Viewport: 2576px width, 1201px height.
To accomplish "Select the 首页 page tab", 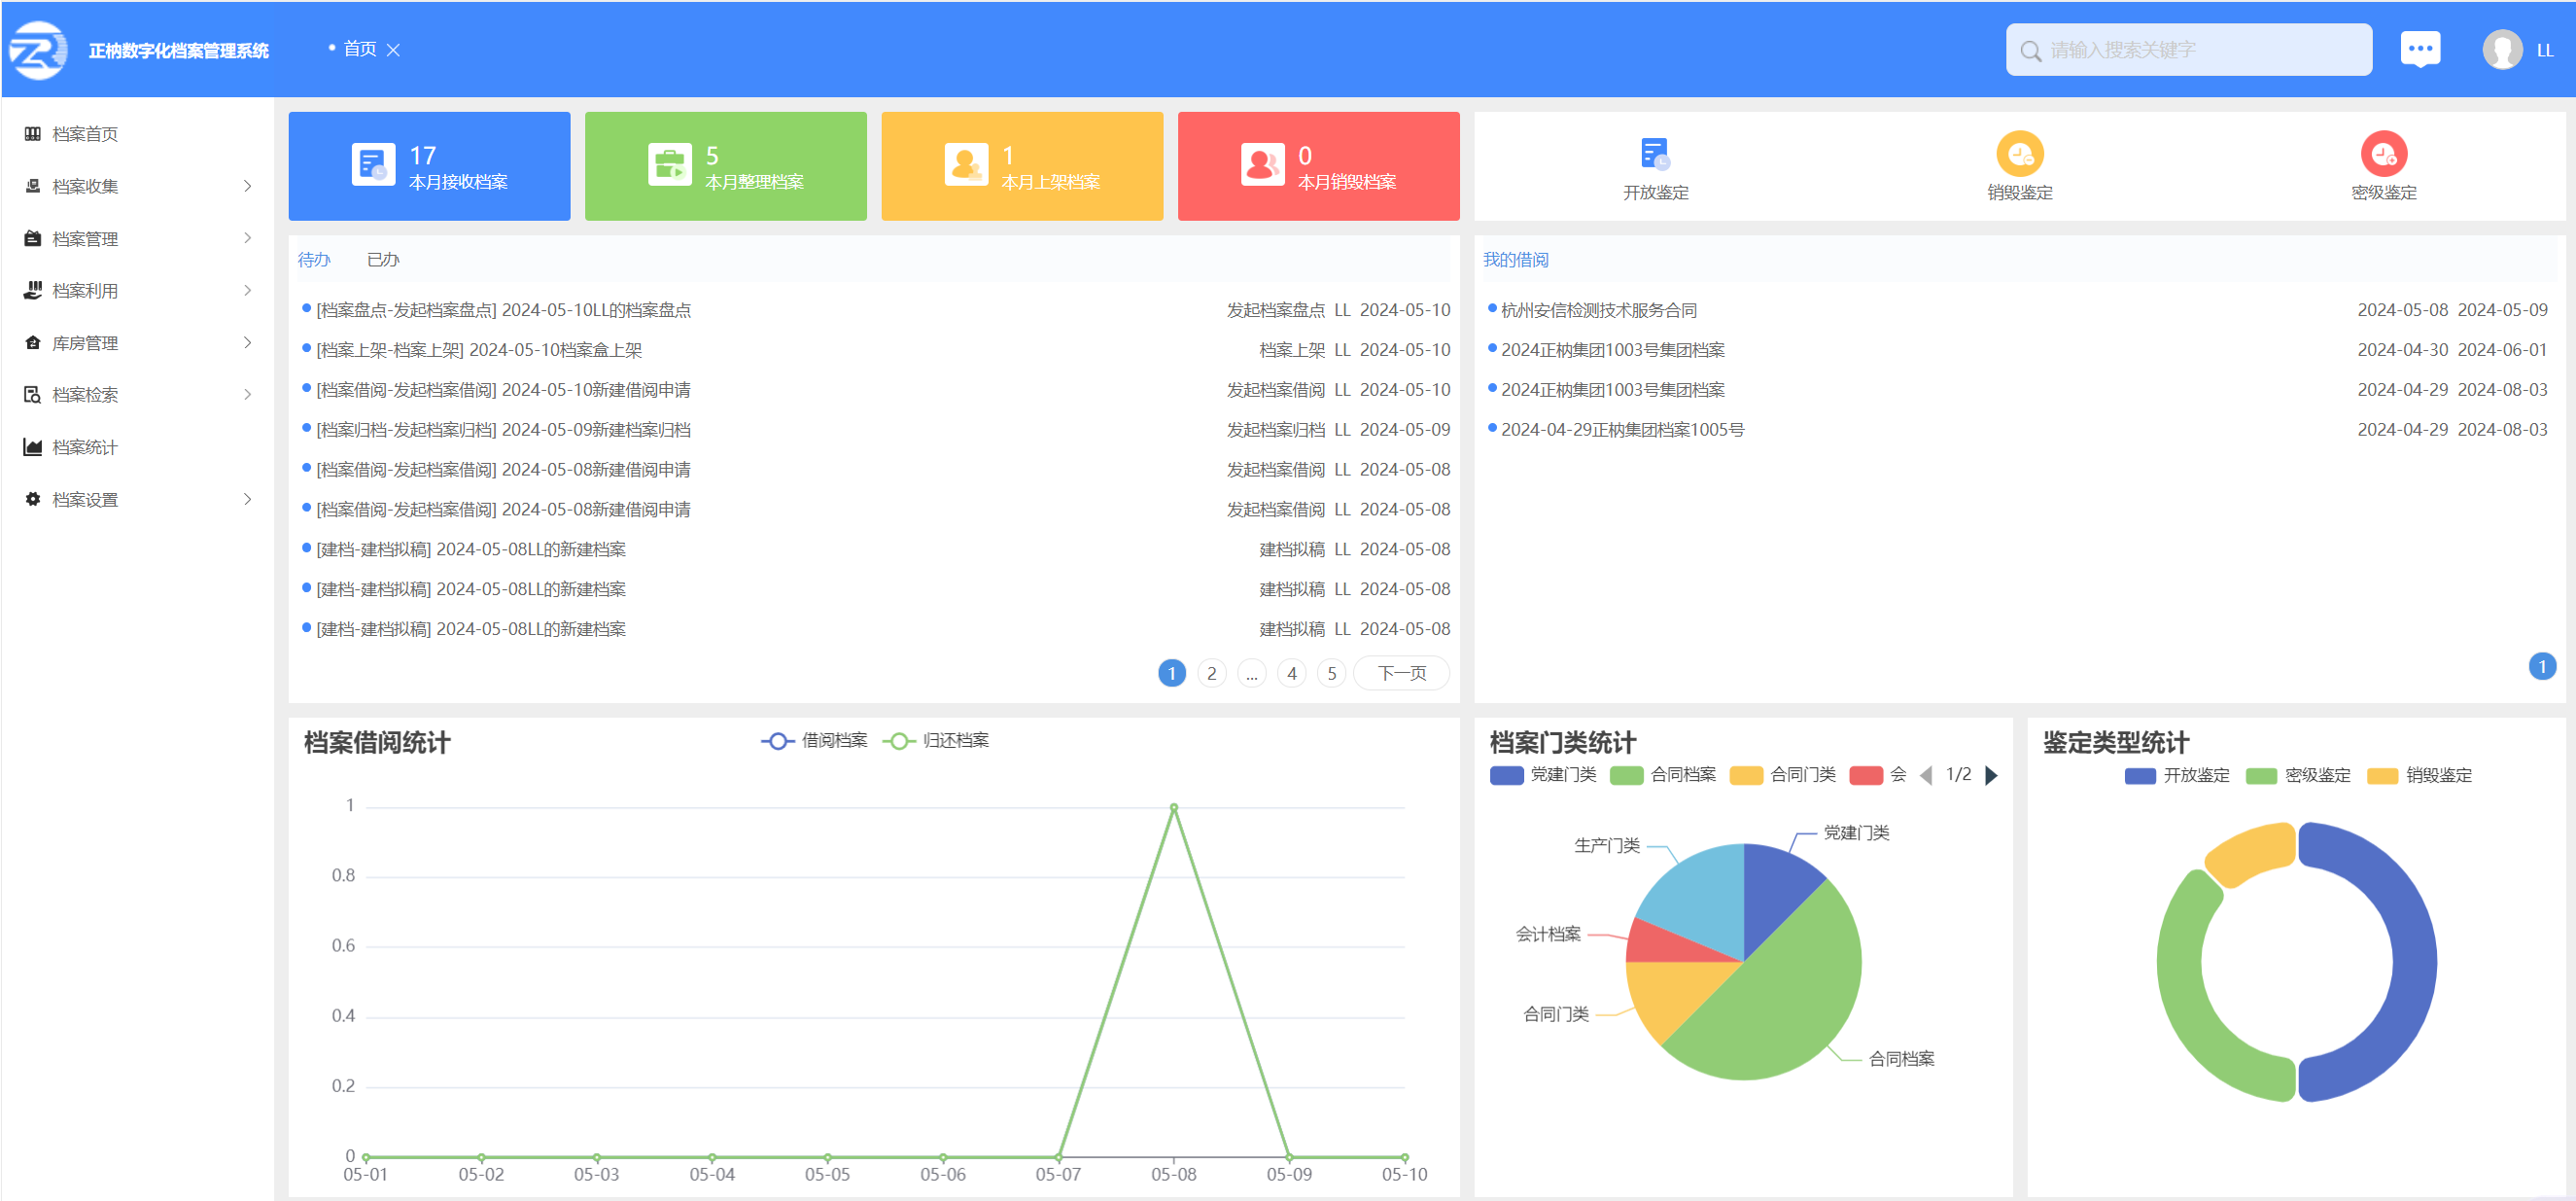I will click(x=359, y=49).
